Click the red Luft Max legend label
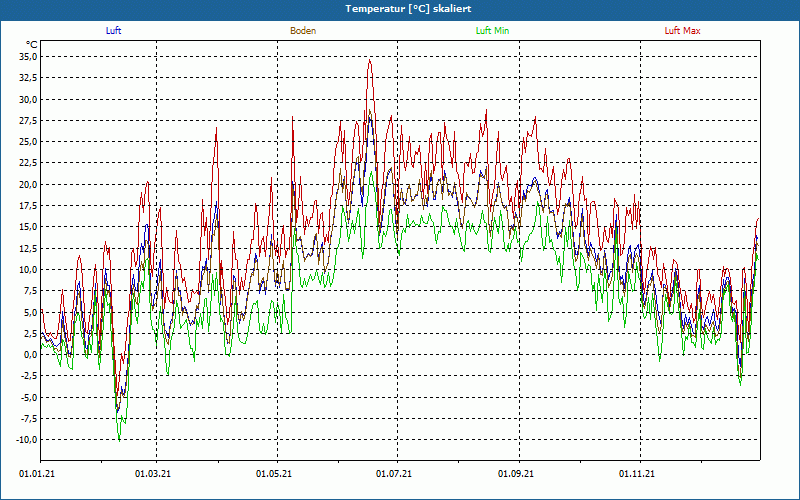The width and height of the screenshot is (800, 500). [x=682, y=31]
